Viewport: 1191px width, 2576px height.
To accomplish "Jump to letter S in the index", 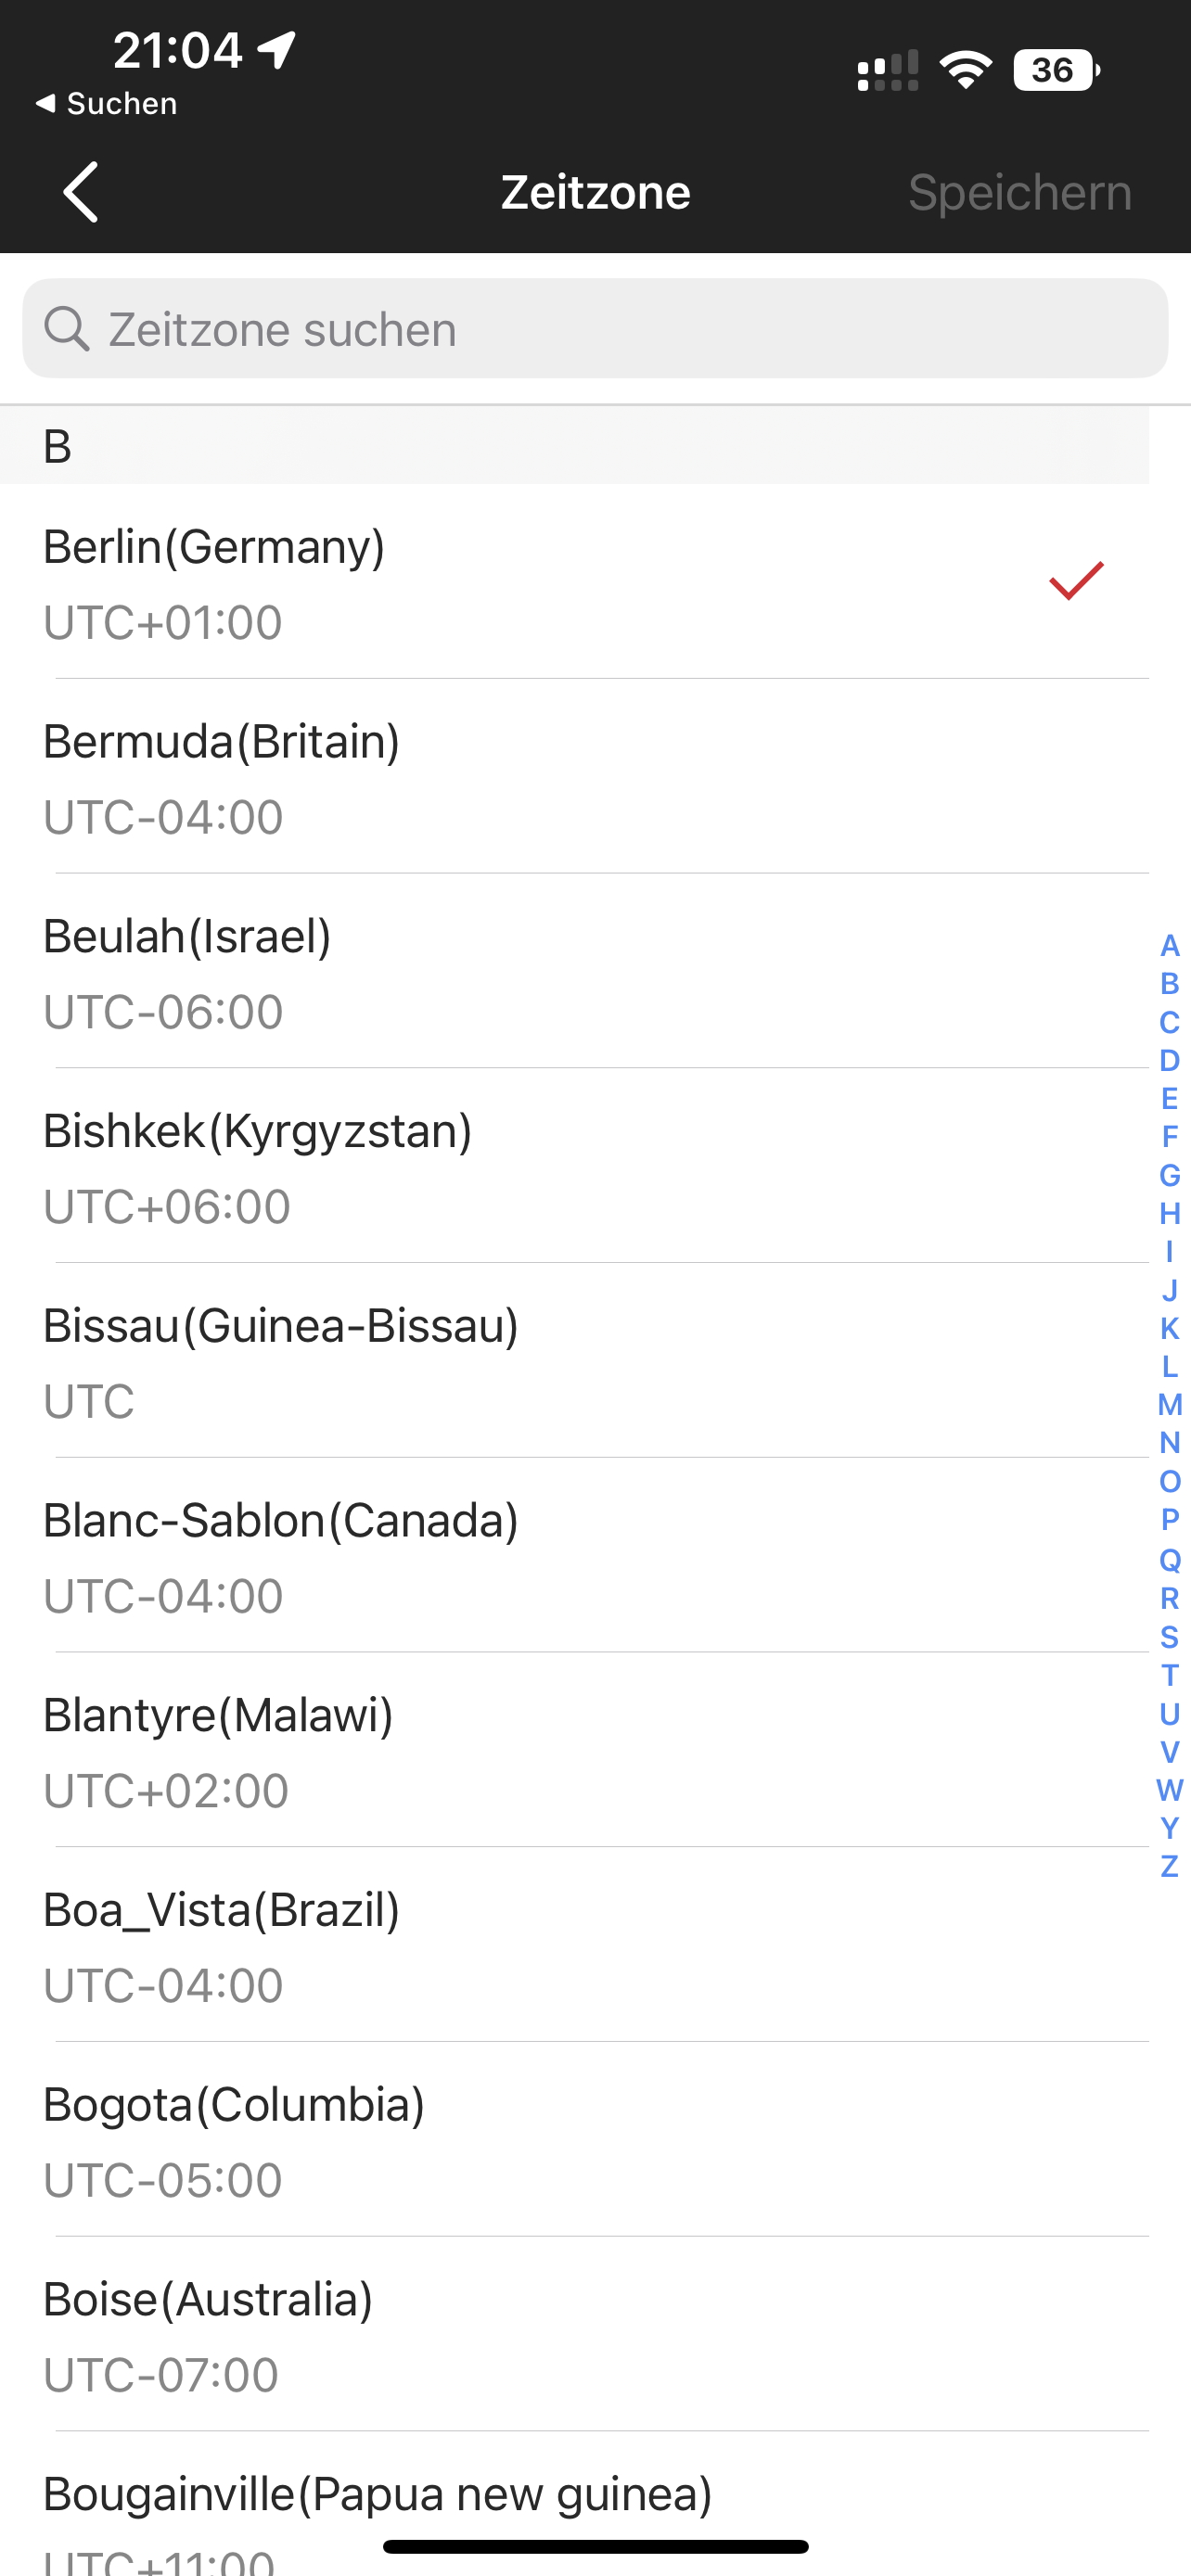I will click(x=1169, y=1637).
